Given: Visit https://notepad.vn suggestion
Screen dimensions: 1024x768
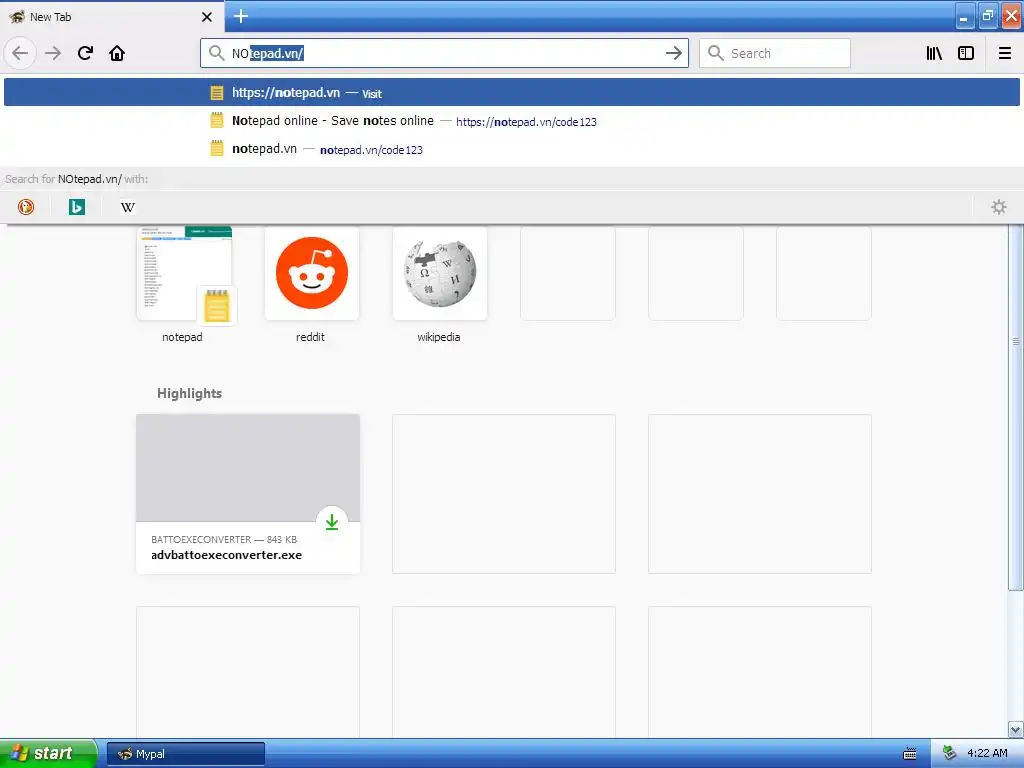Looking at the screenshot, I should click(511, 93).
